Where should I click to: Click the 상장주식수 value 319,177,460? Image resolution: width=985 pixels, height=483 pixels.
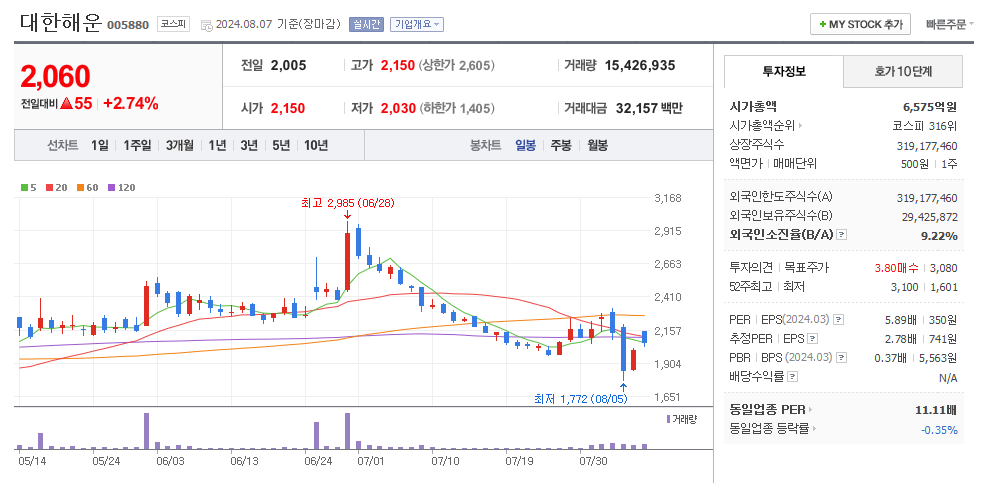(927, 145)
